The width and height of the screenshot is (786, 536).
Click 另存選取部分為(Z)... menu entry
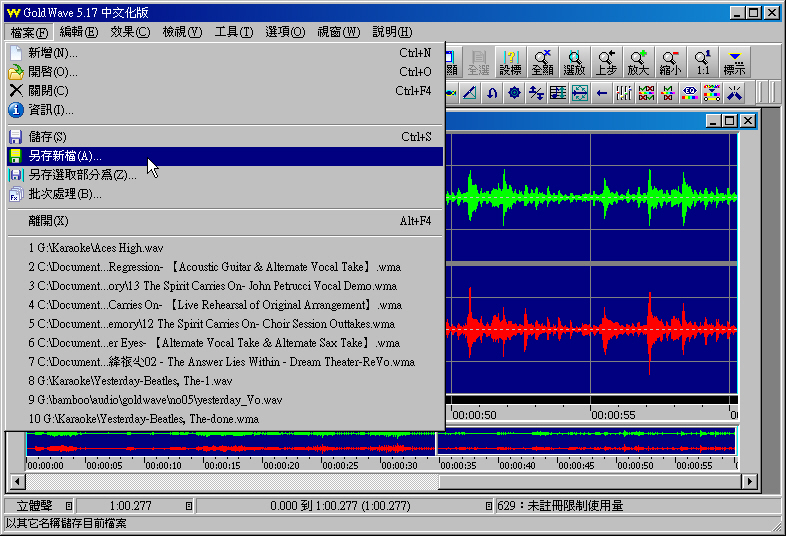coord(83,175)
